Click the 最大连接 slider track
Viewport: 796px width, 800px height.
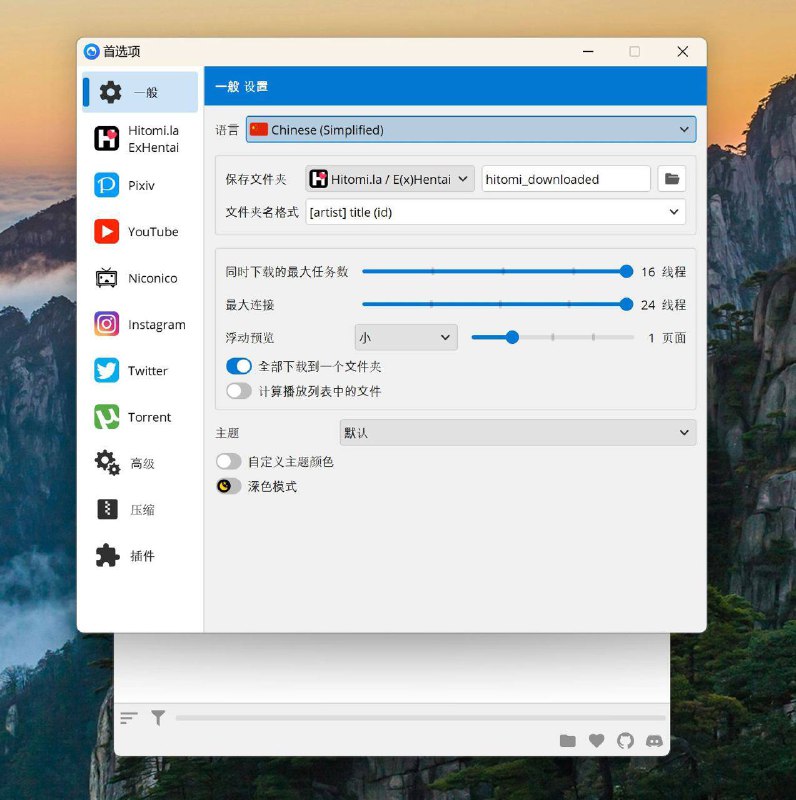pos(494,304)
